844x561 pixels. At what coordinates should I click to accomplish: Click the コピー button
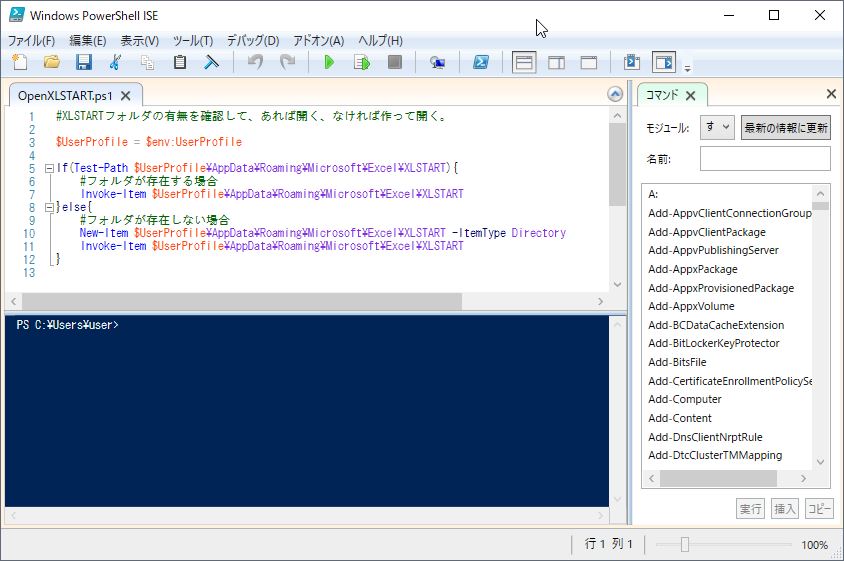pyautogui.click(x=819, y=509)
